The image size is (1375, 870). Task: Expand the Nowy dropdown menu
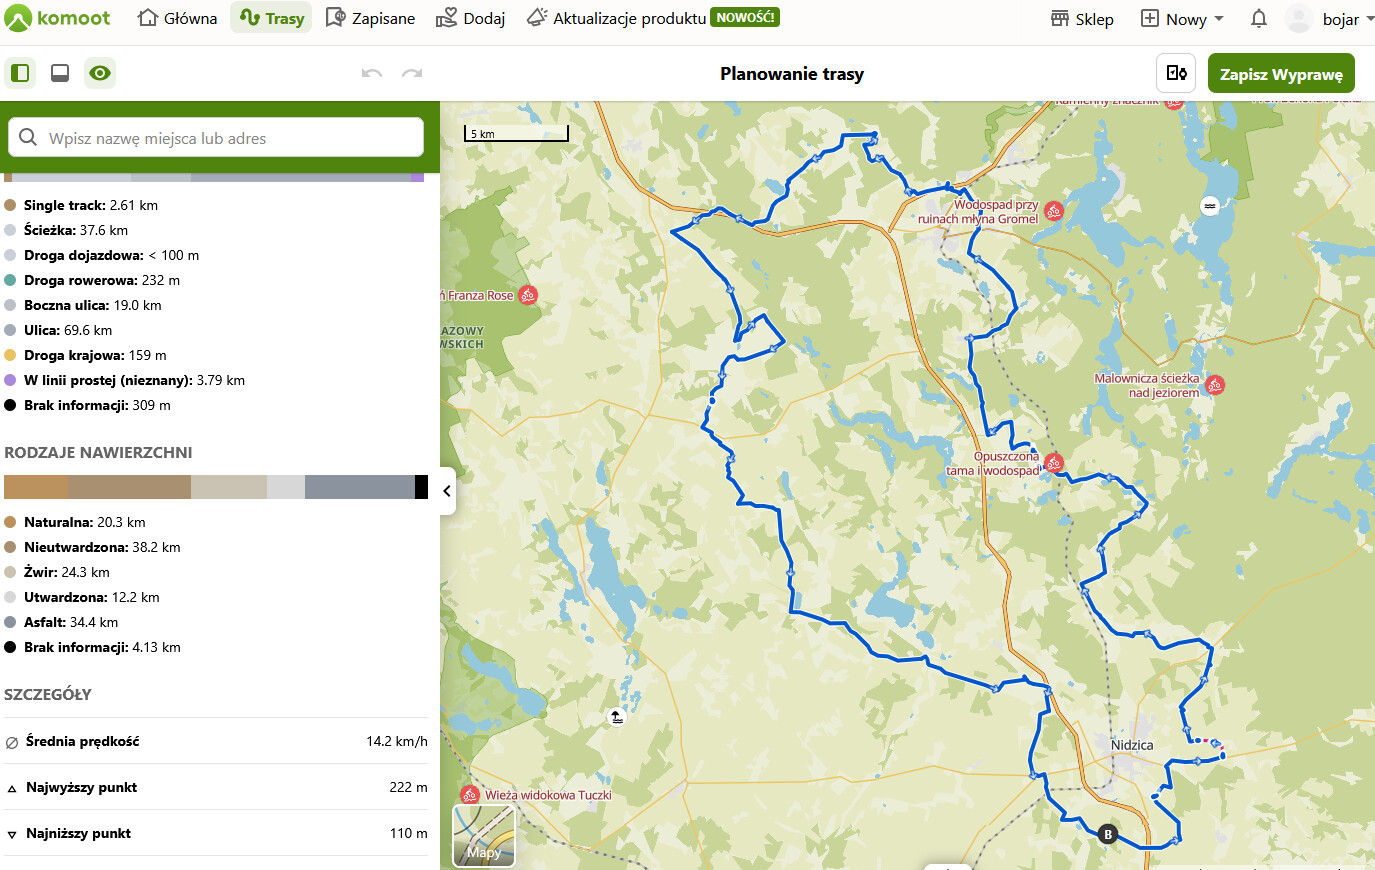click(1182, 18)
